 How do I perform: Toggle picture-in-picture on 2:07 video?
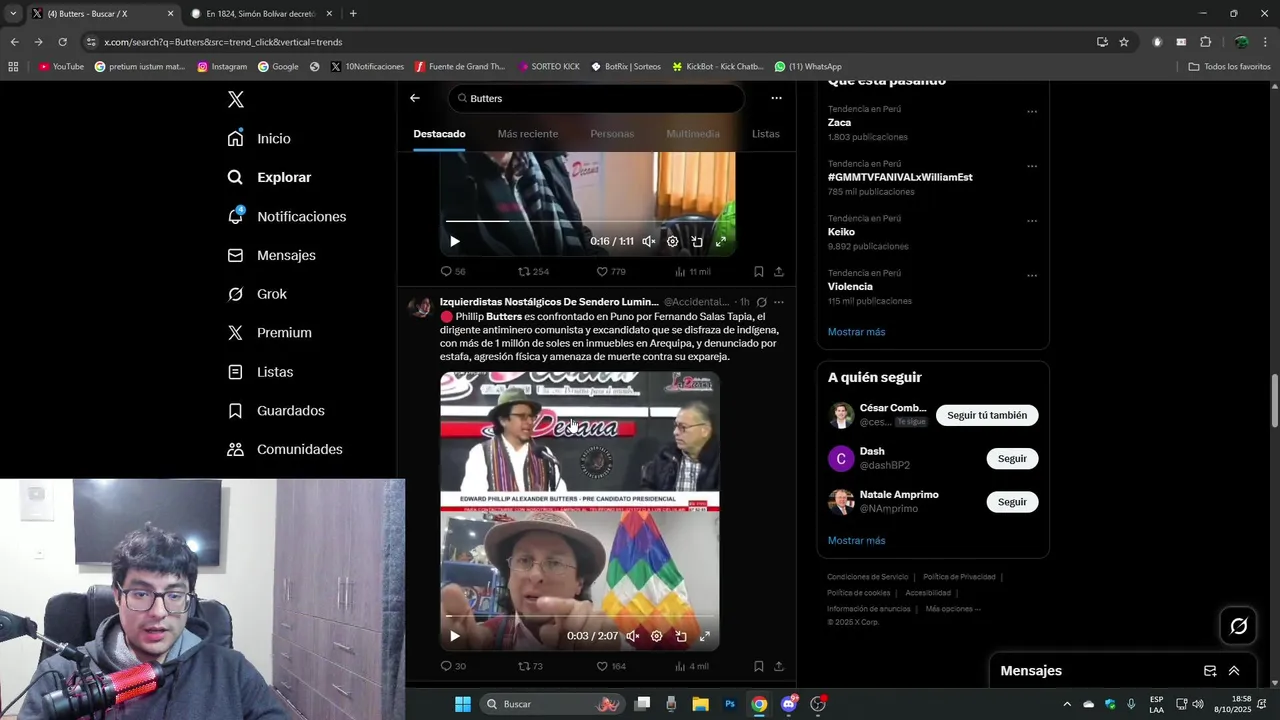point(681,636)
